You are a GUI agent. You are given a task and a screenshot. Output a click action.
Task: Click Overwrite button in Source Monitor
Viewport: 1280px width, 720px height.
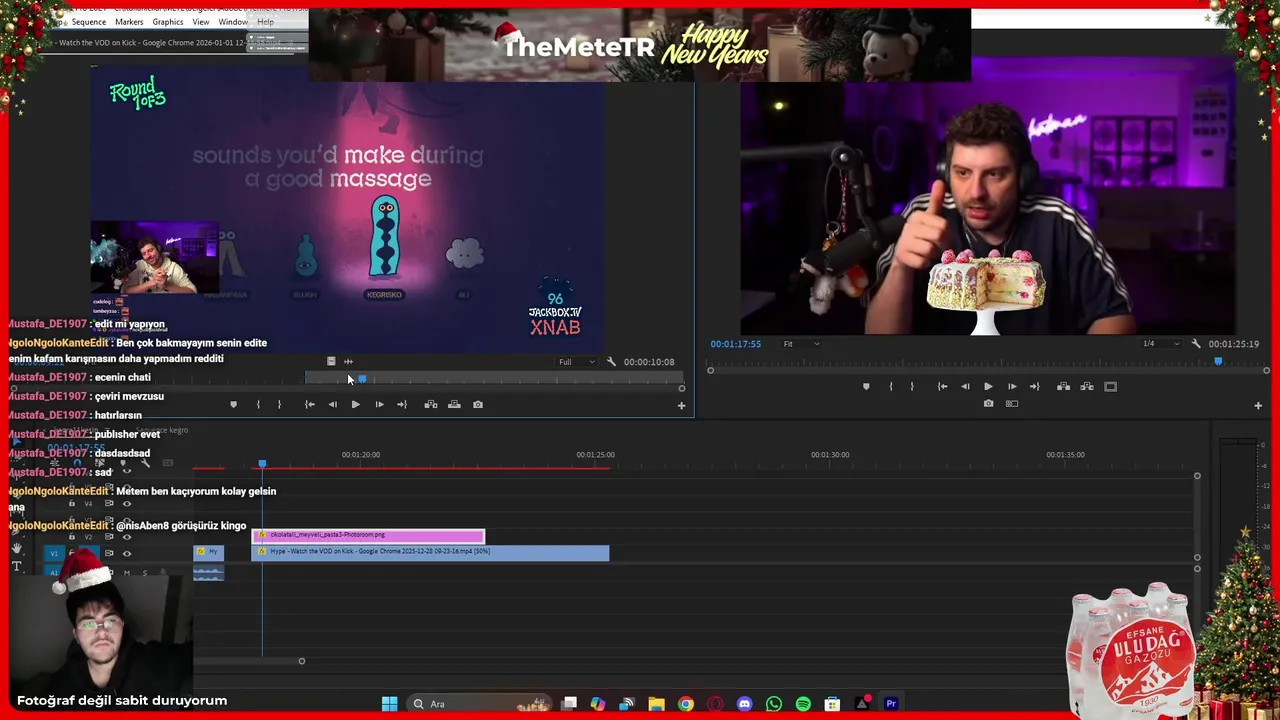454,405
